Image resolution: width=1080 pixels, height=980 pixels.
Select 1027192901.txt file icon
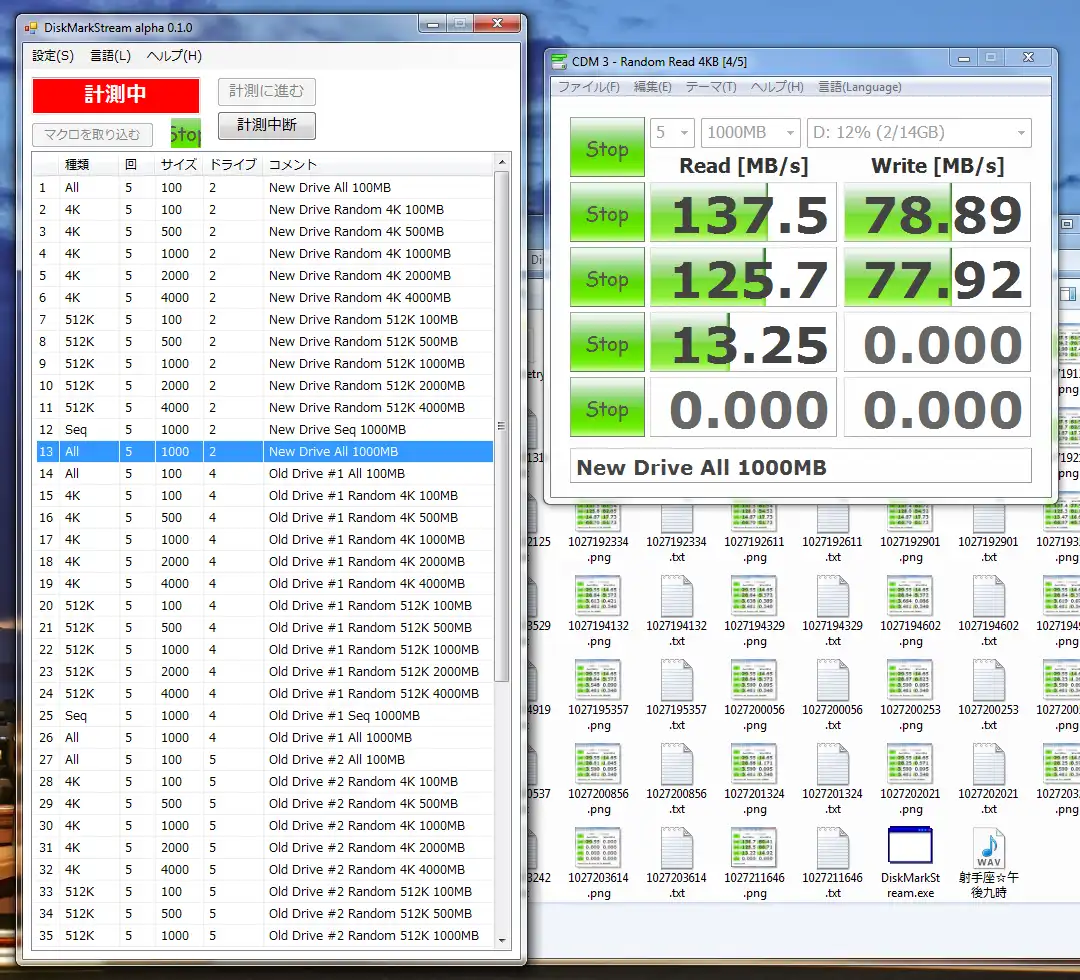pos(988,518)
